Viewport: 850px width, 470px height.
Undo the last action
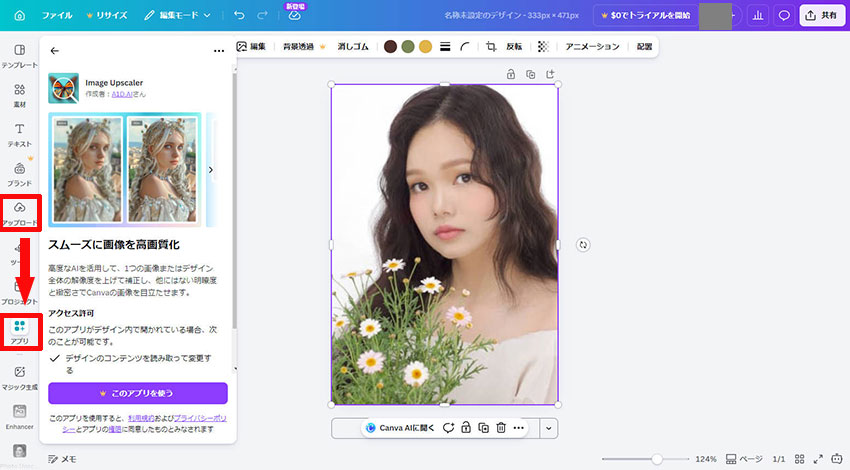[x=239, y=15]
